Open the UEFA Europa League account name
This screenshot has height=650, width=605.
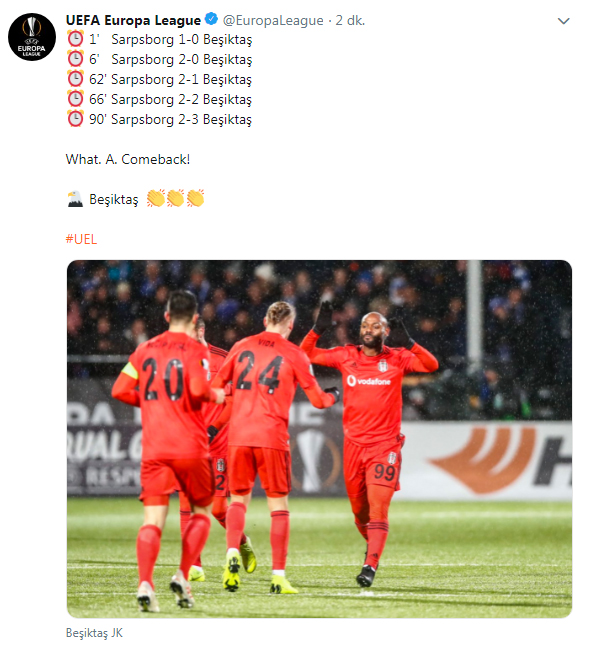click(x=133, y=20)
